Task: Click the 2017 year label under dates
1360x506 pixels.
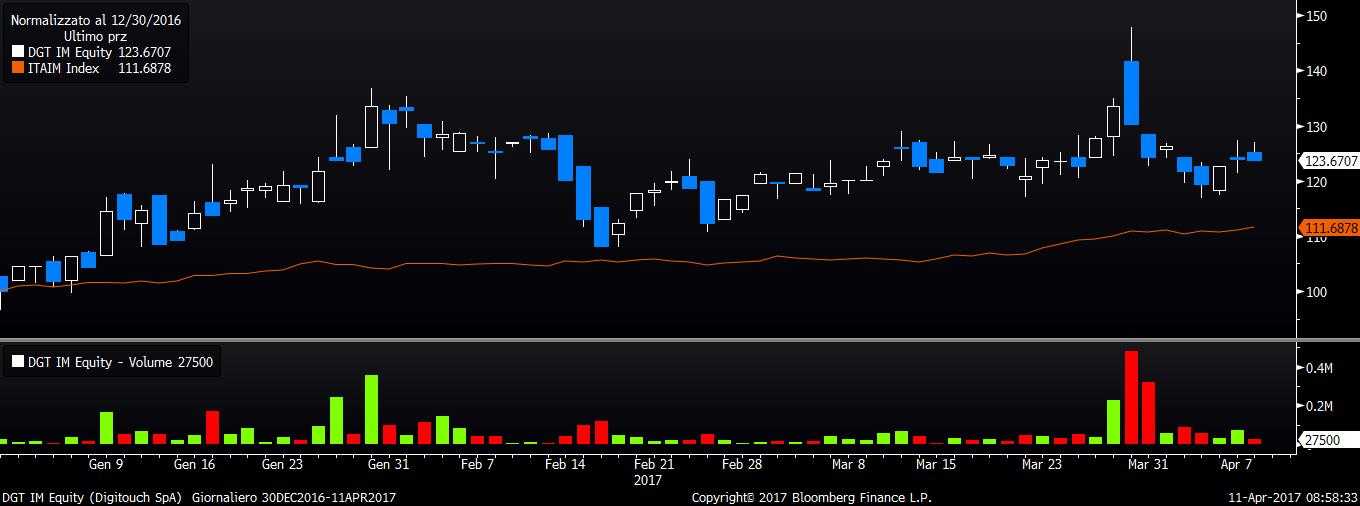Action: 649,480
